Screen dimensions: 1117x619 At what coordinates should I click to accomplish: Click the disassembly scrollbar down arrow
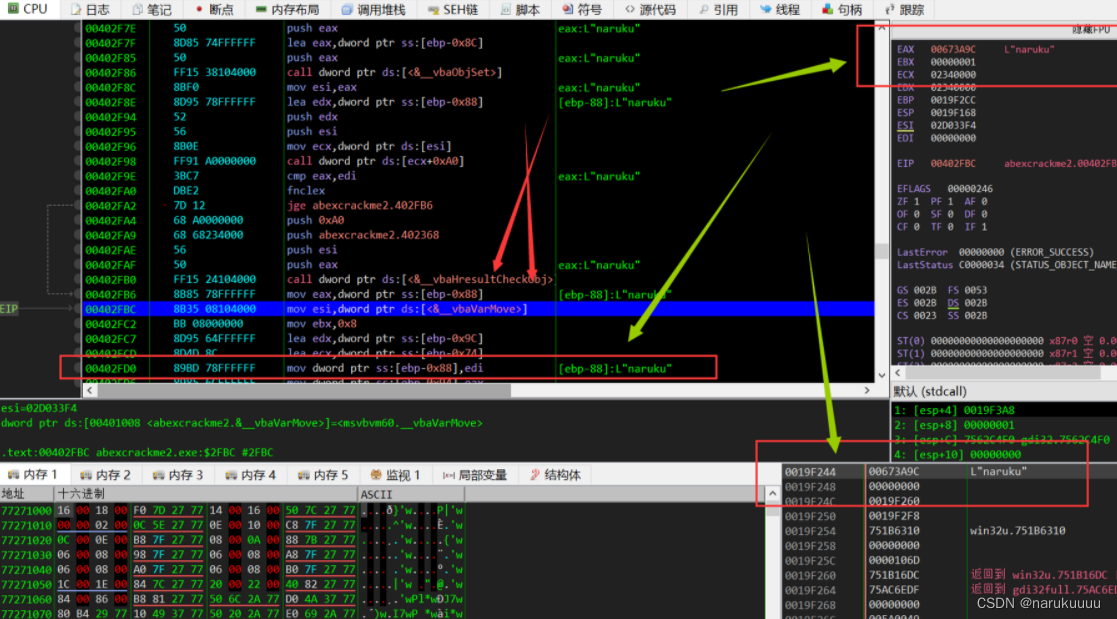(x=882, y=375)
